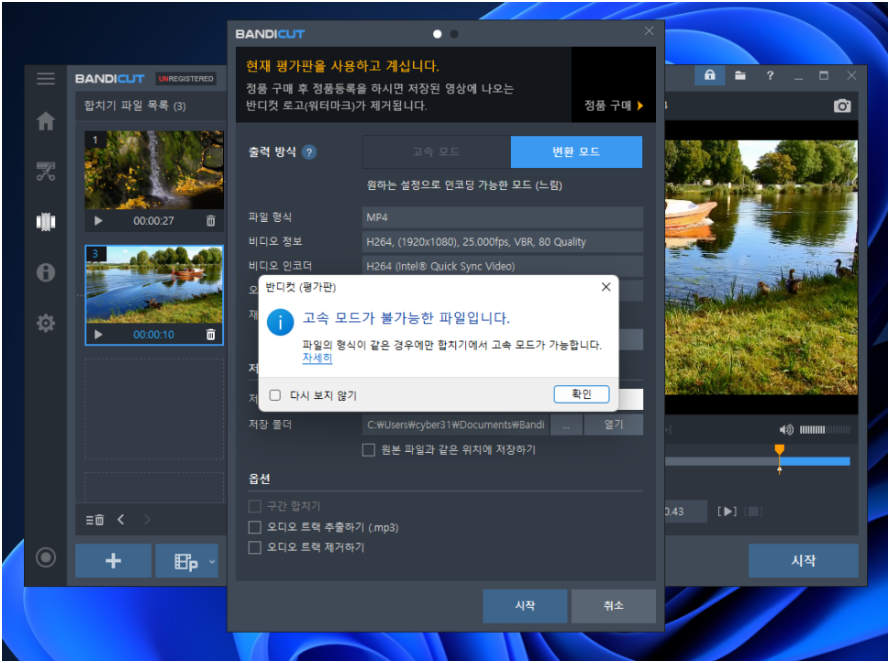Play the 00:00:27 clip
The height and width of the screenshot is (663, 890).
98,221
